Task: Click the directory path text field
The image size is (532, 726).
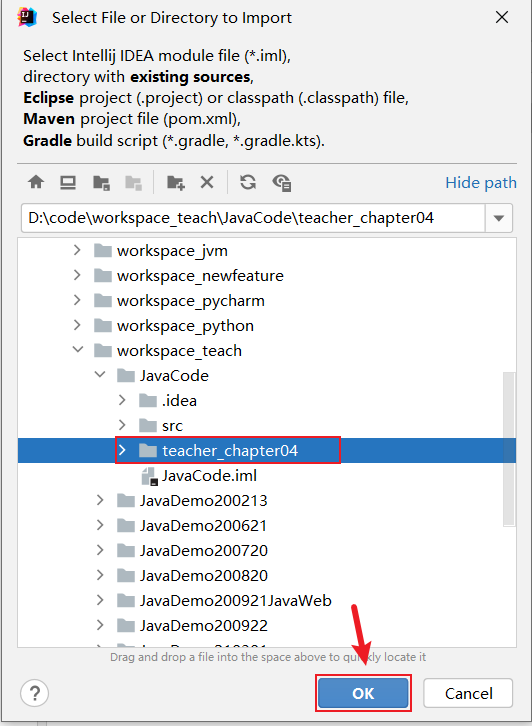Action: (x=253, y=218)
